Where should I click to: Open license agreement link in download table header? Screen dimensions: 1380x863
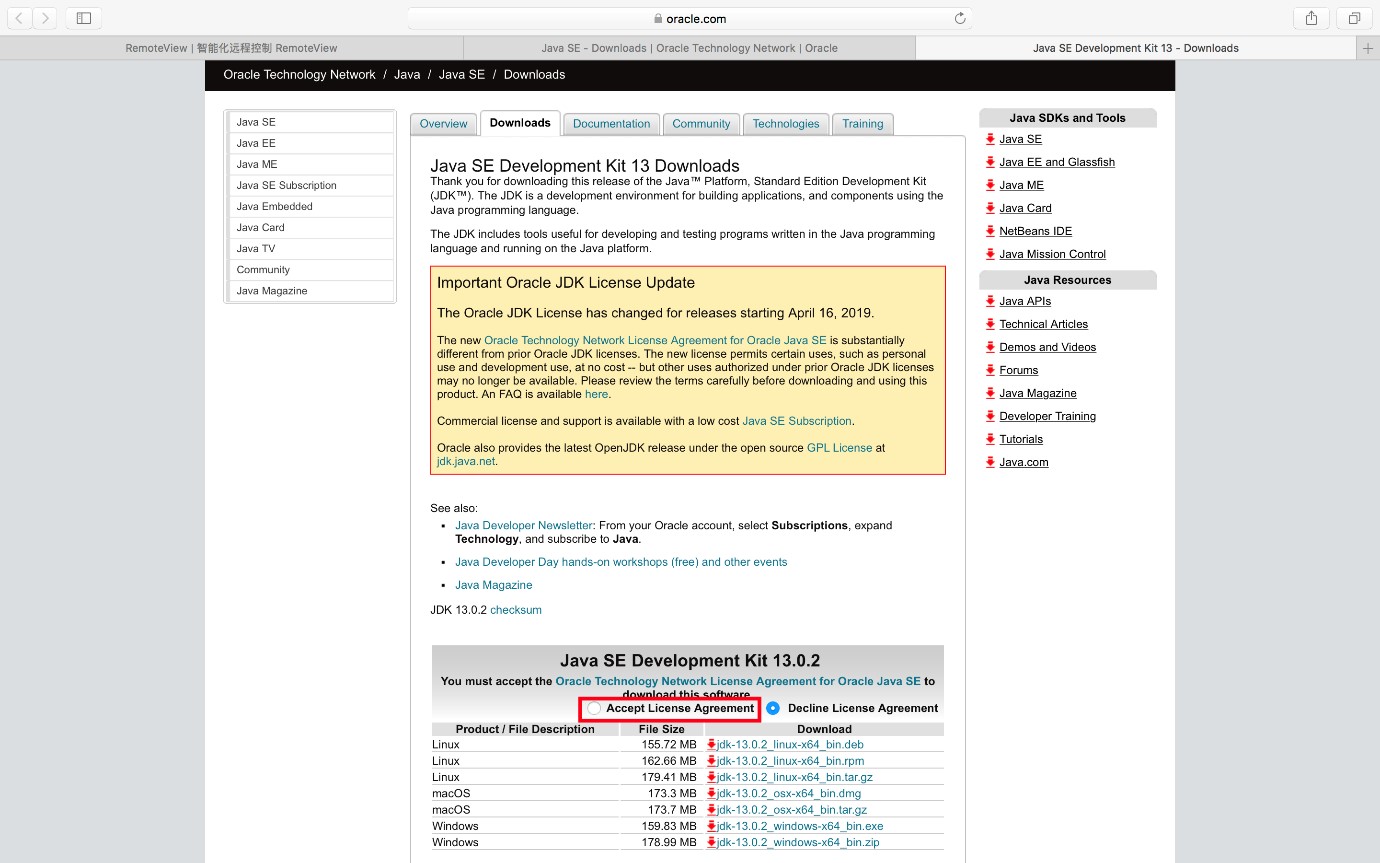[x=738, y=681]
